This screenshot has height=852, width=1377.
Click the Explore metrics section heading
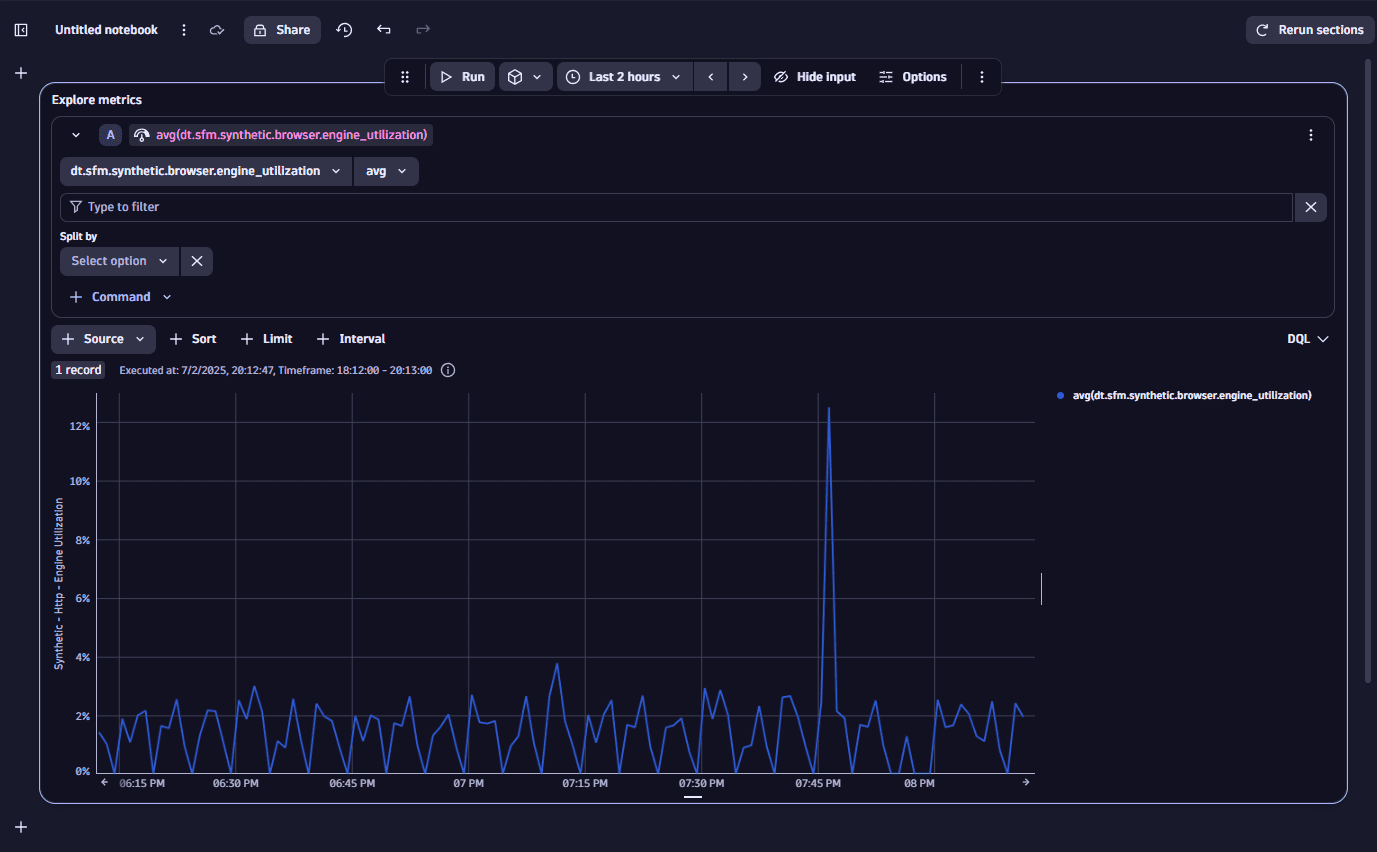(x=97, y=100)
